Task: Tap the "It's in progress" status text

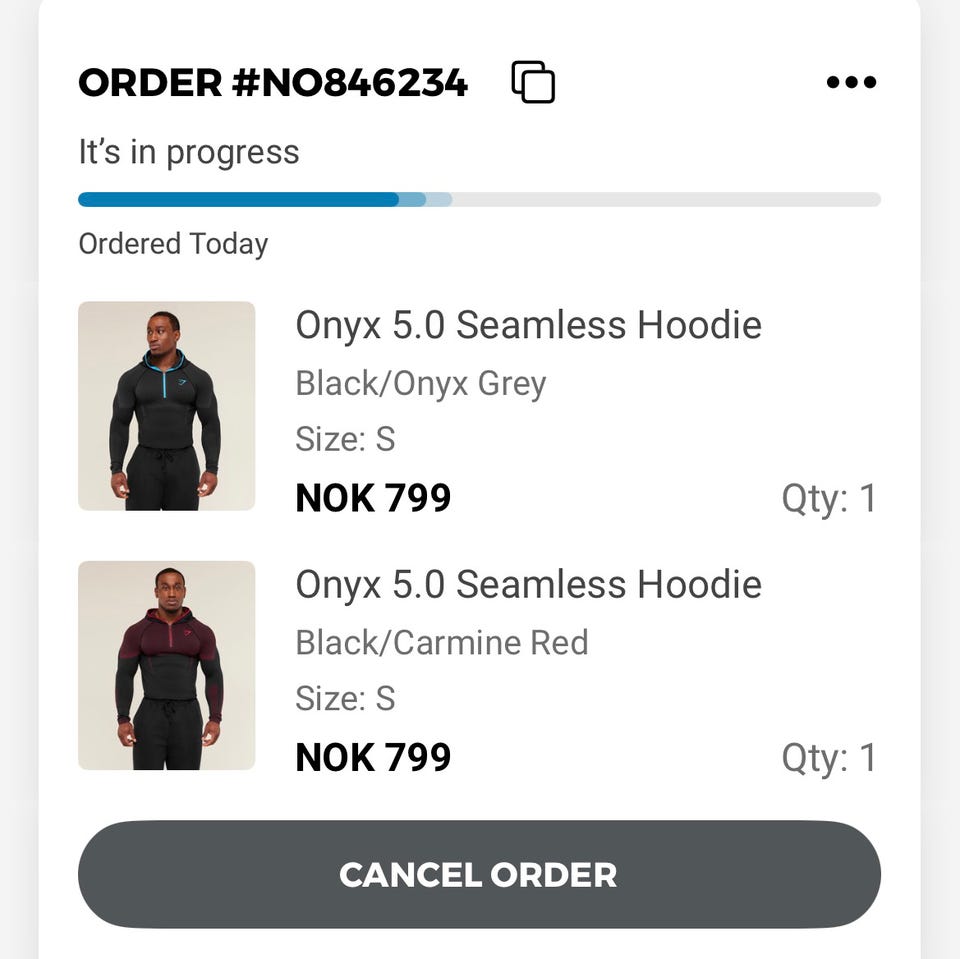Action: (189, 152)
